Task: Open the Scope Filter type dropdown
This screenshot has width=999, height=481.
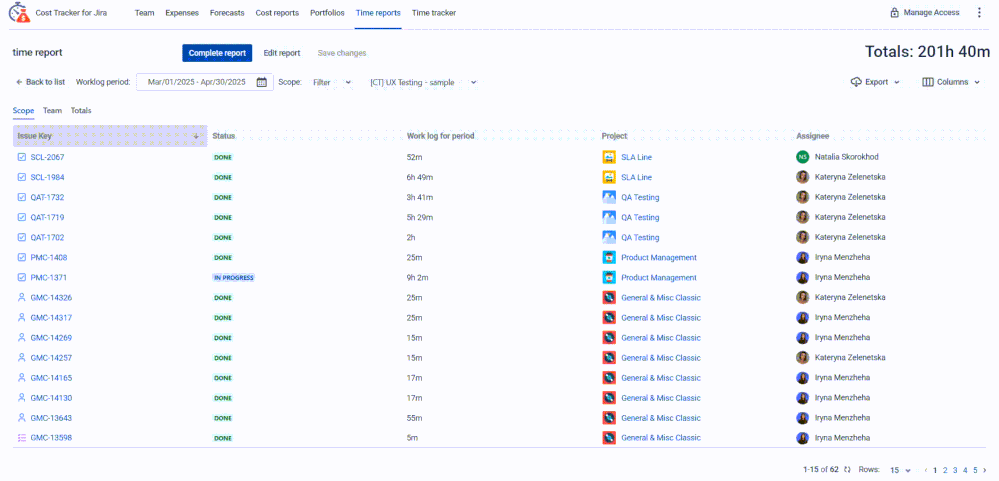Action: coord(332,82)
